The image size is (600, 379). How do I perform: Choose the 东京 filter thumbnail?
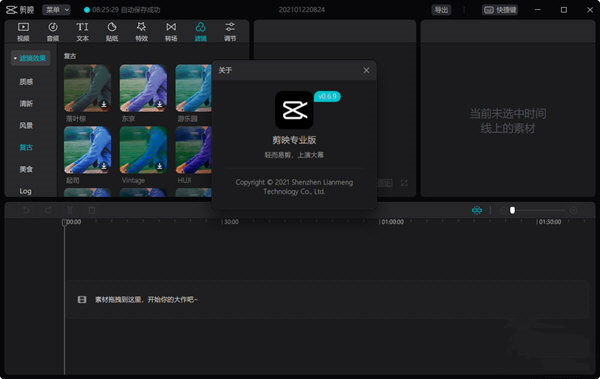point(143,88)
